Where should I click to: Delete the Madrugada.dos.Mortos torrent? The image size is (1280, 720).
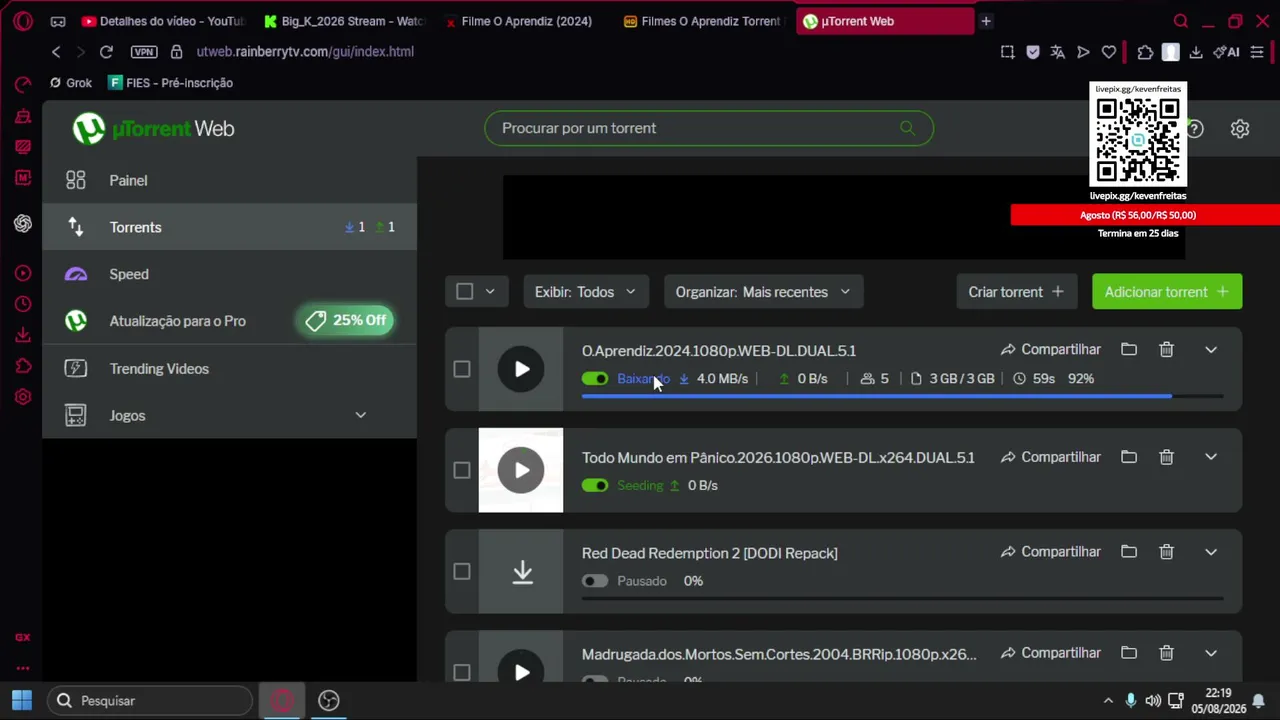pos(1166,653)
